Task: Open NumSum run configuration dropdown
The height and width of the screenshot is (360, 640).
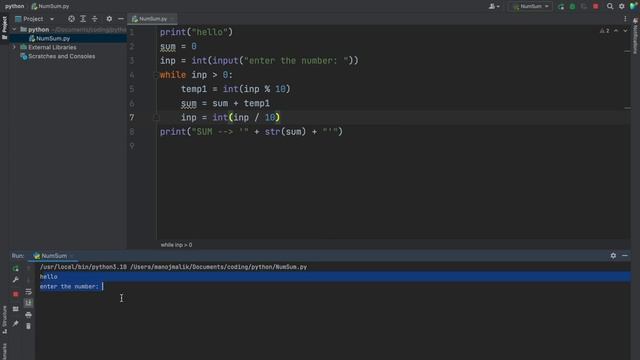Action: [531, 7]
